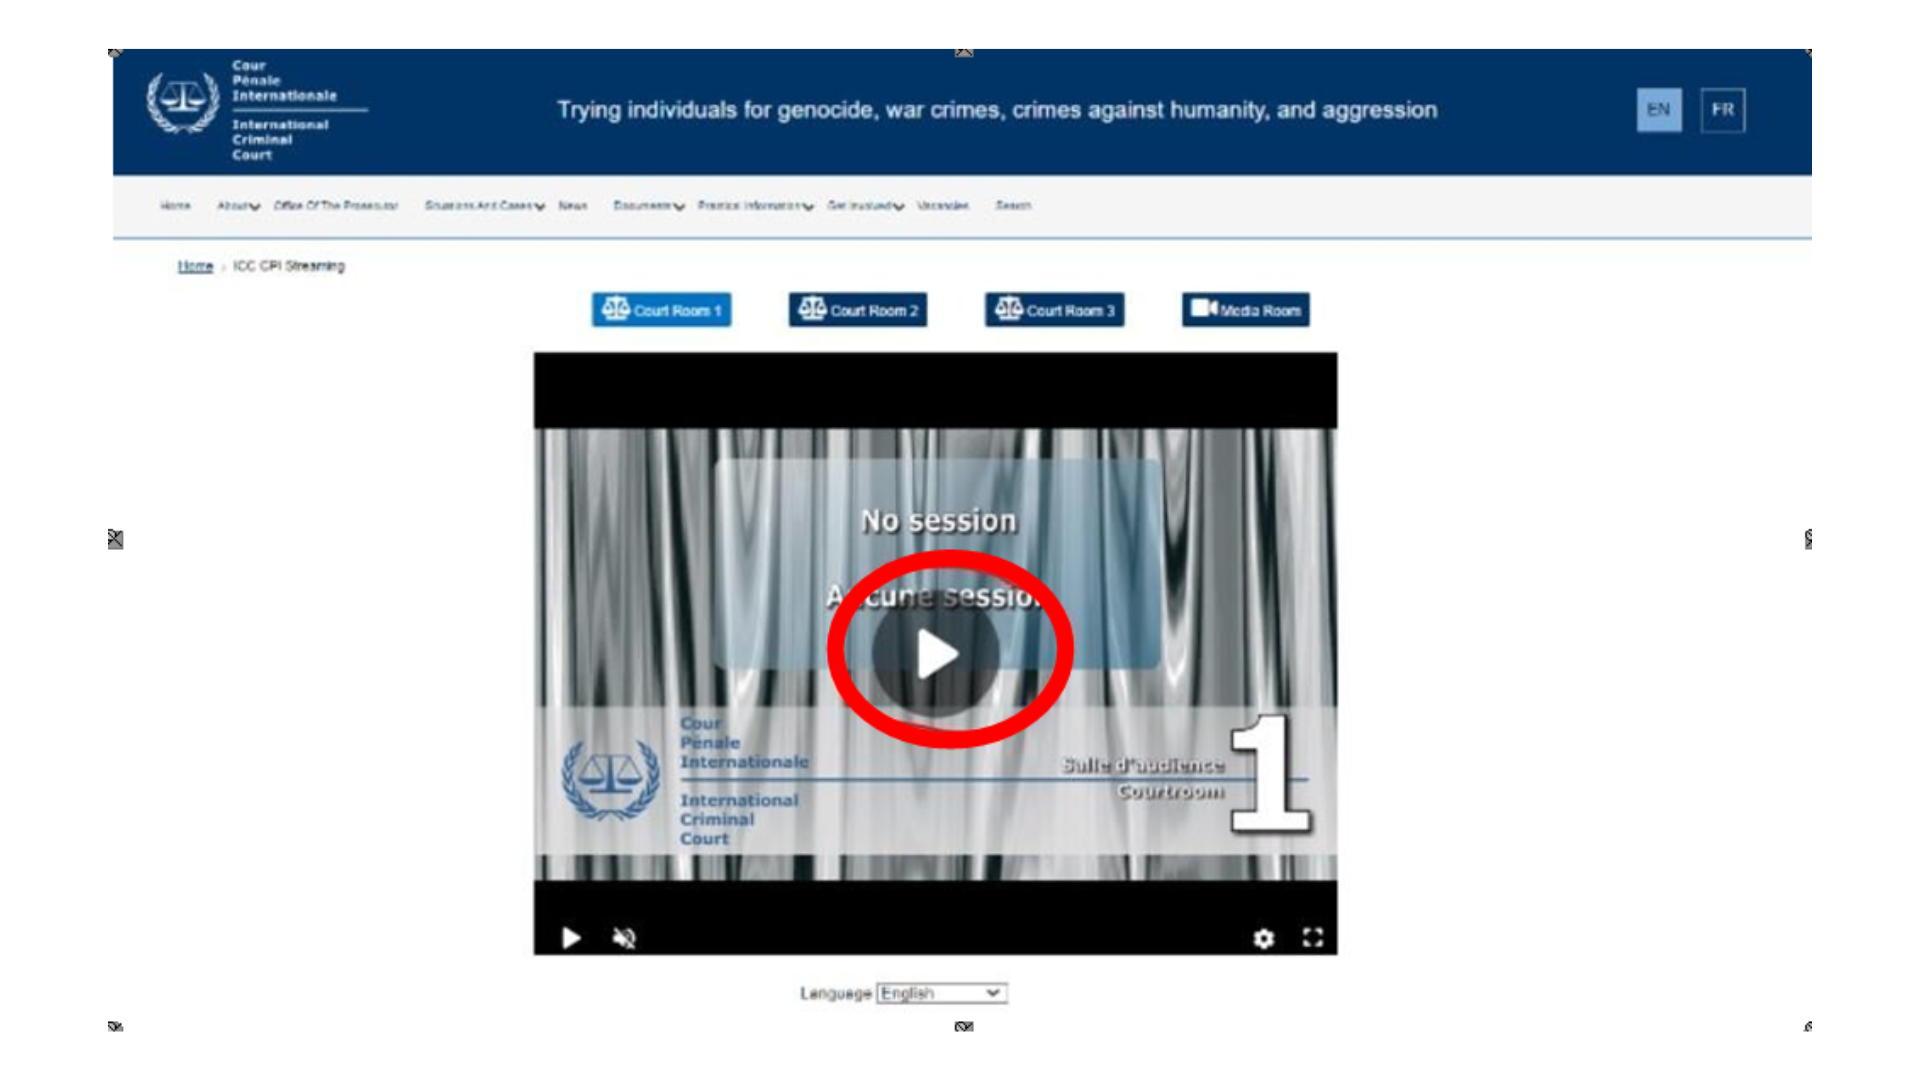Click the ICC scales logo in the header

pos(183,102)
